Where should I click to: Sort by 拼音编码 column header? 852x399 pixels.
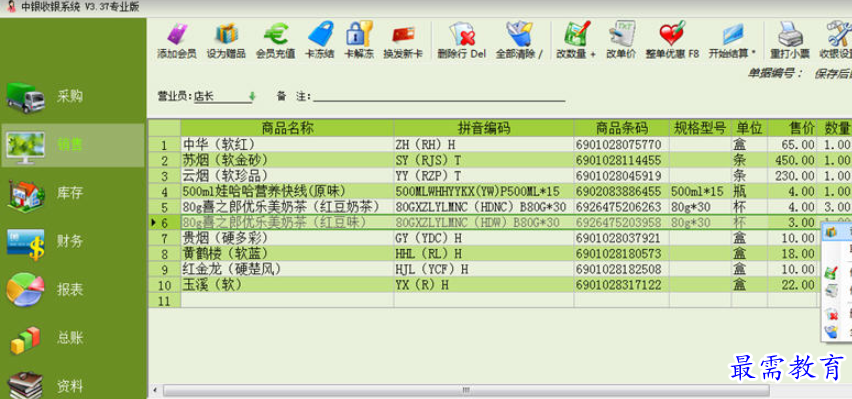tap(484, 128)
